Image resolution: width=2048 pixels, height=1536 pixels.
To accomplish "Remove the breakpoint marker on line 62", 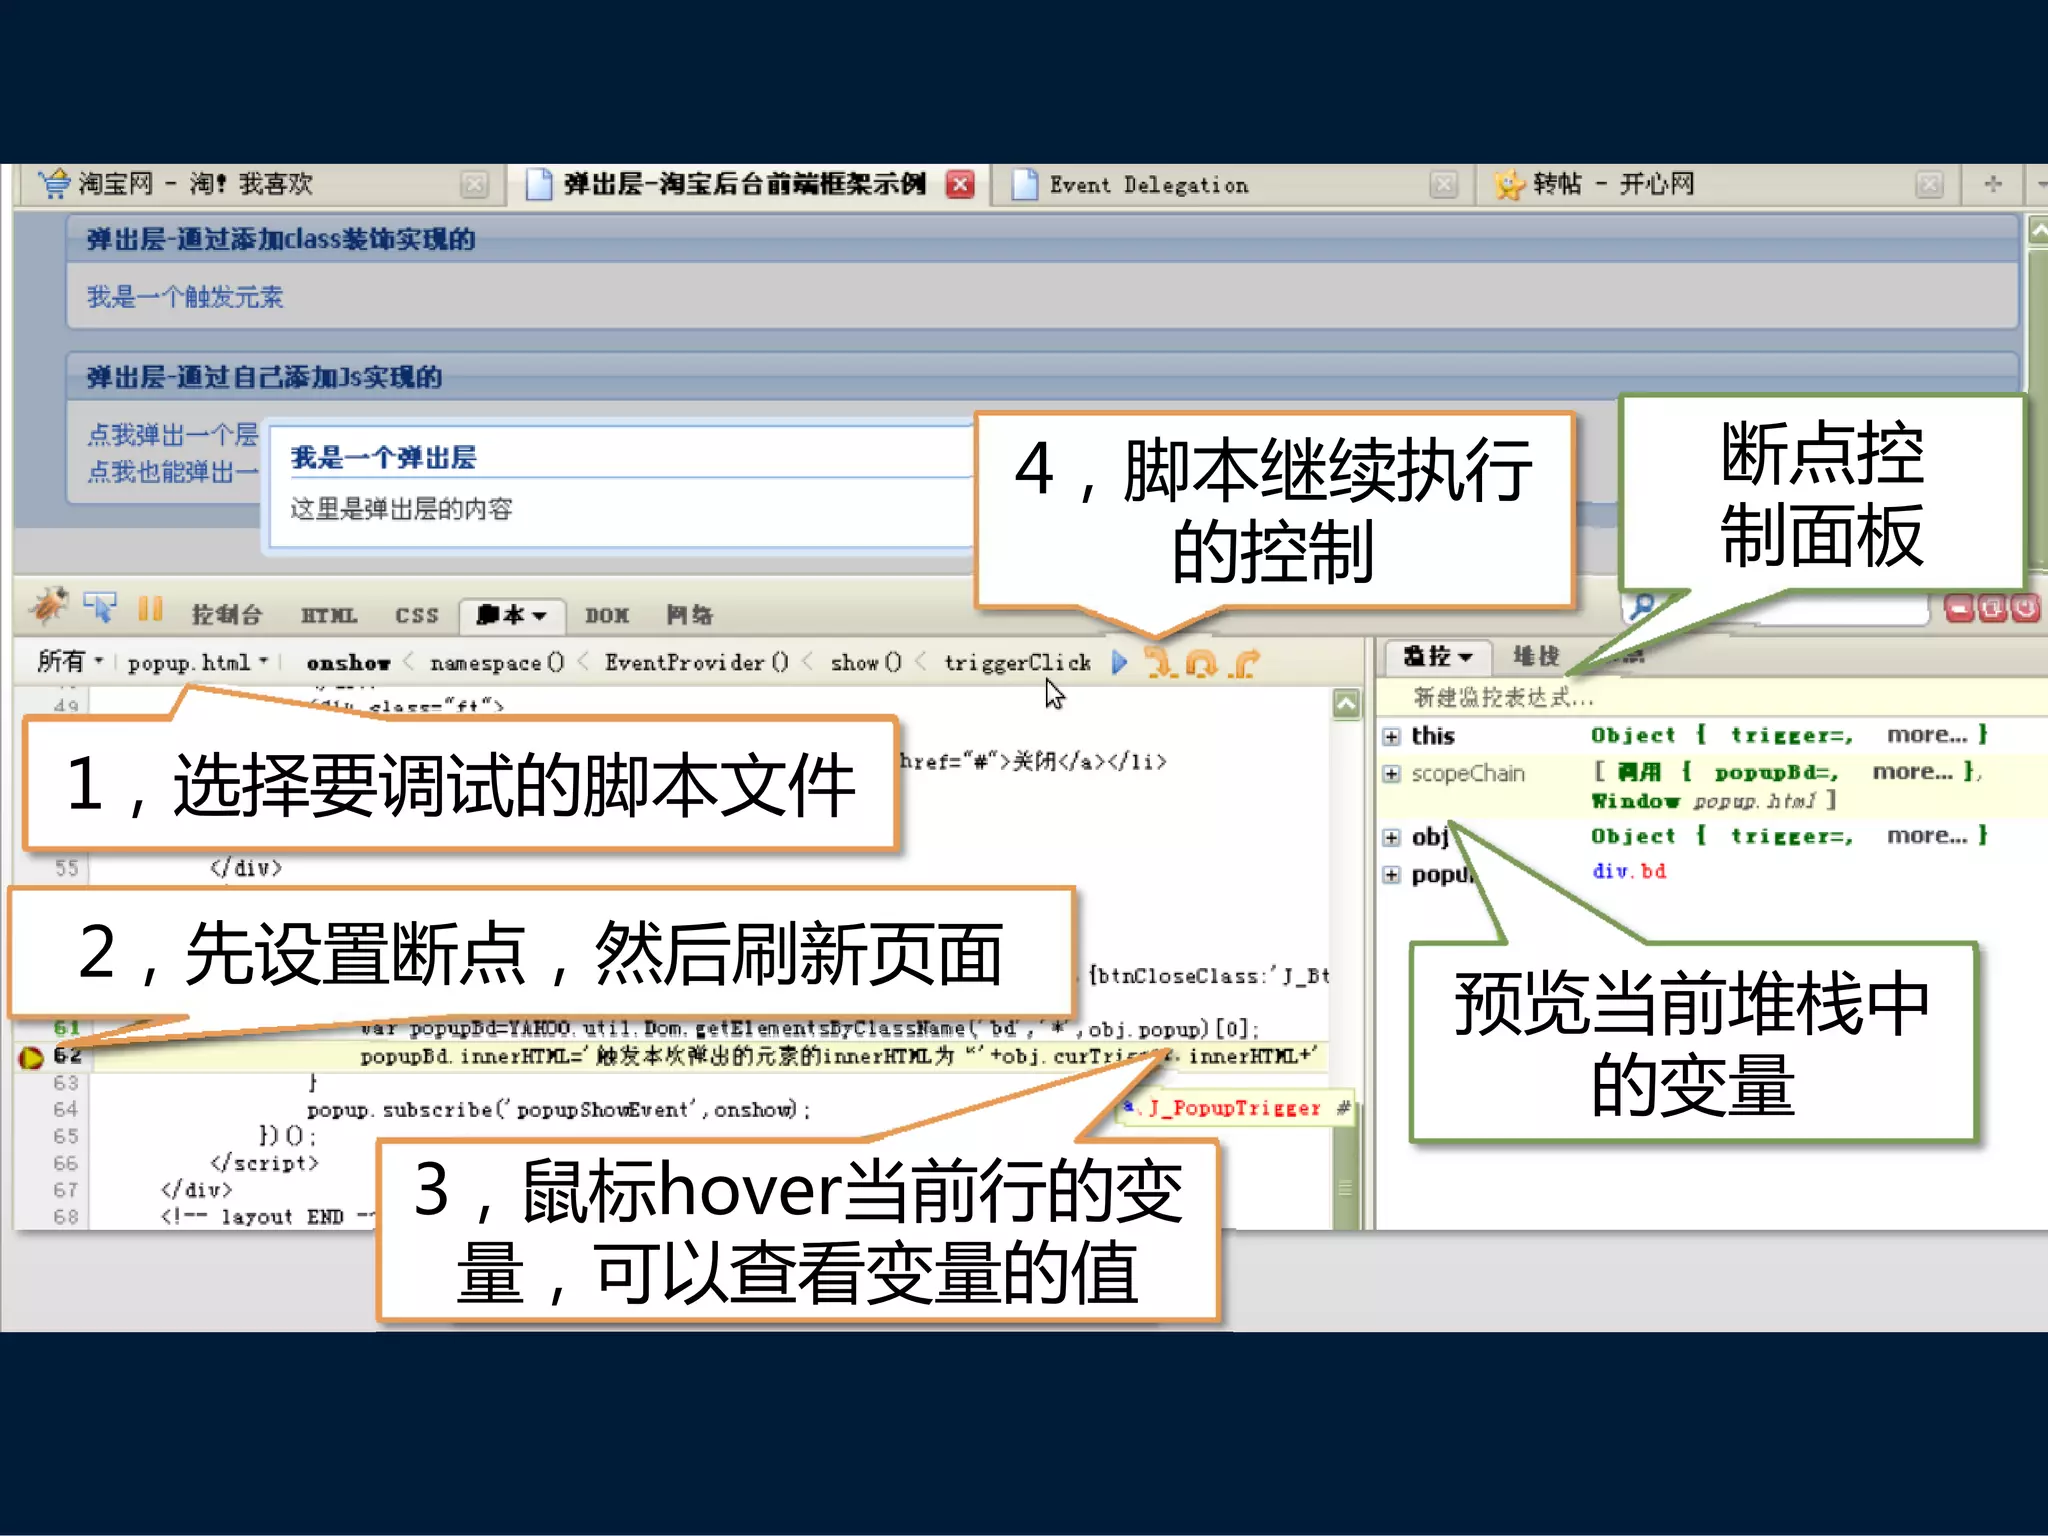I will [x=31, y=1056].
